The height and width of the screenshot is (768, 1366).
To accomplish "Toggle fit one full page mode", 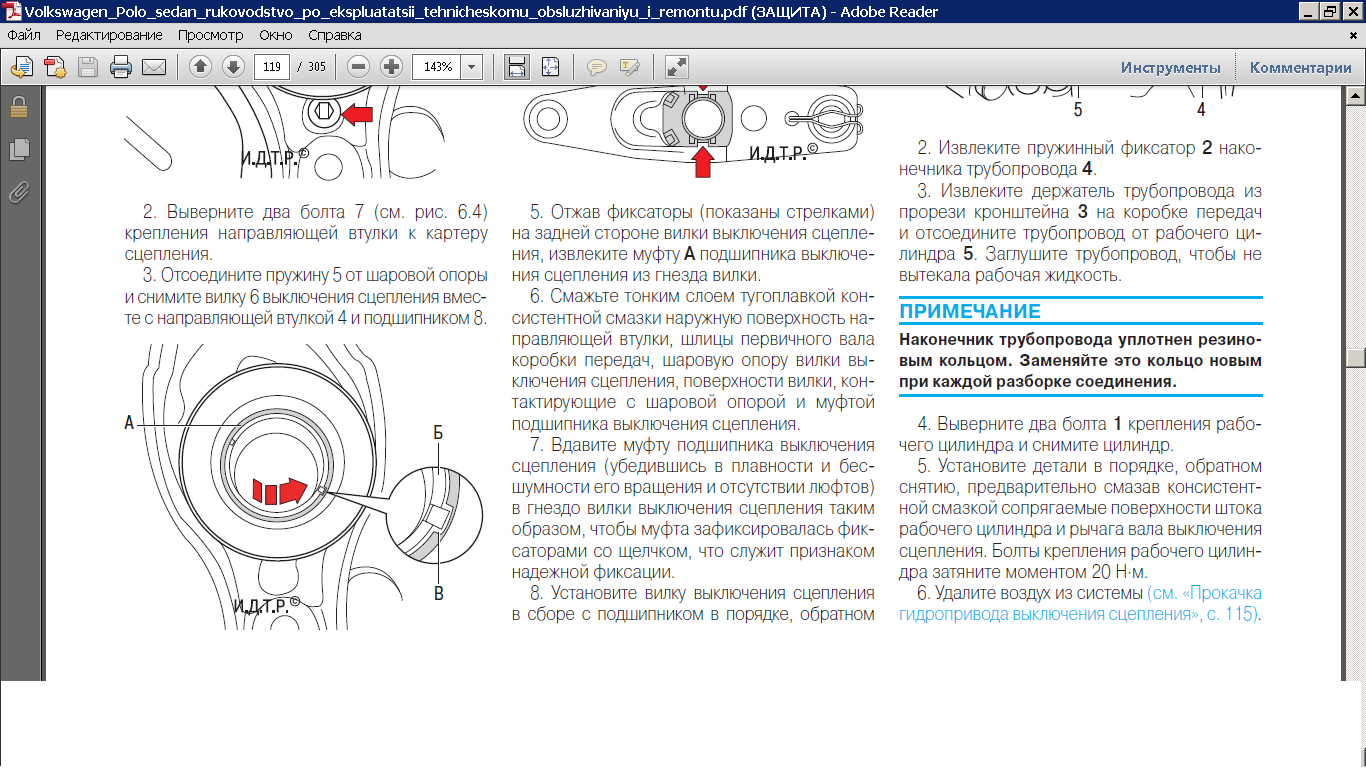I will [550, 67].
